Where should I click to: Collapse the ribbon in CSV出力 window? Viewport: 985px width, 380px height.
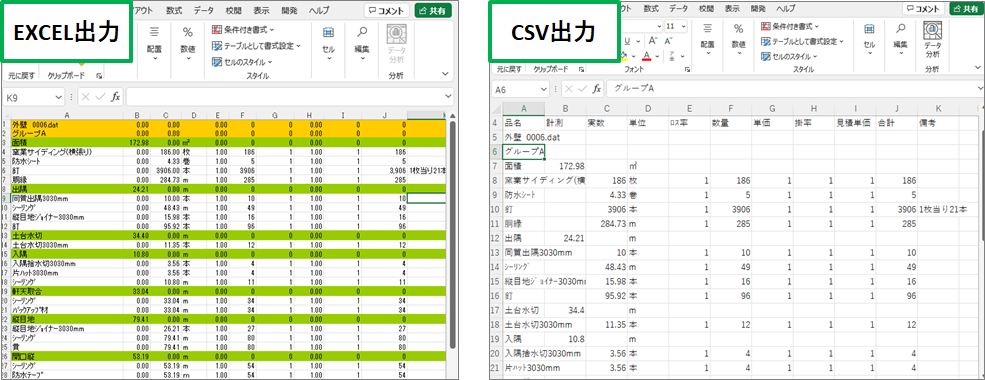[977, 68]
